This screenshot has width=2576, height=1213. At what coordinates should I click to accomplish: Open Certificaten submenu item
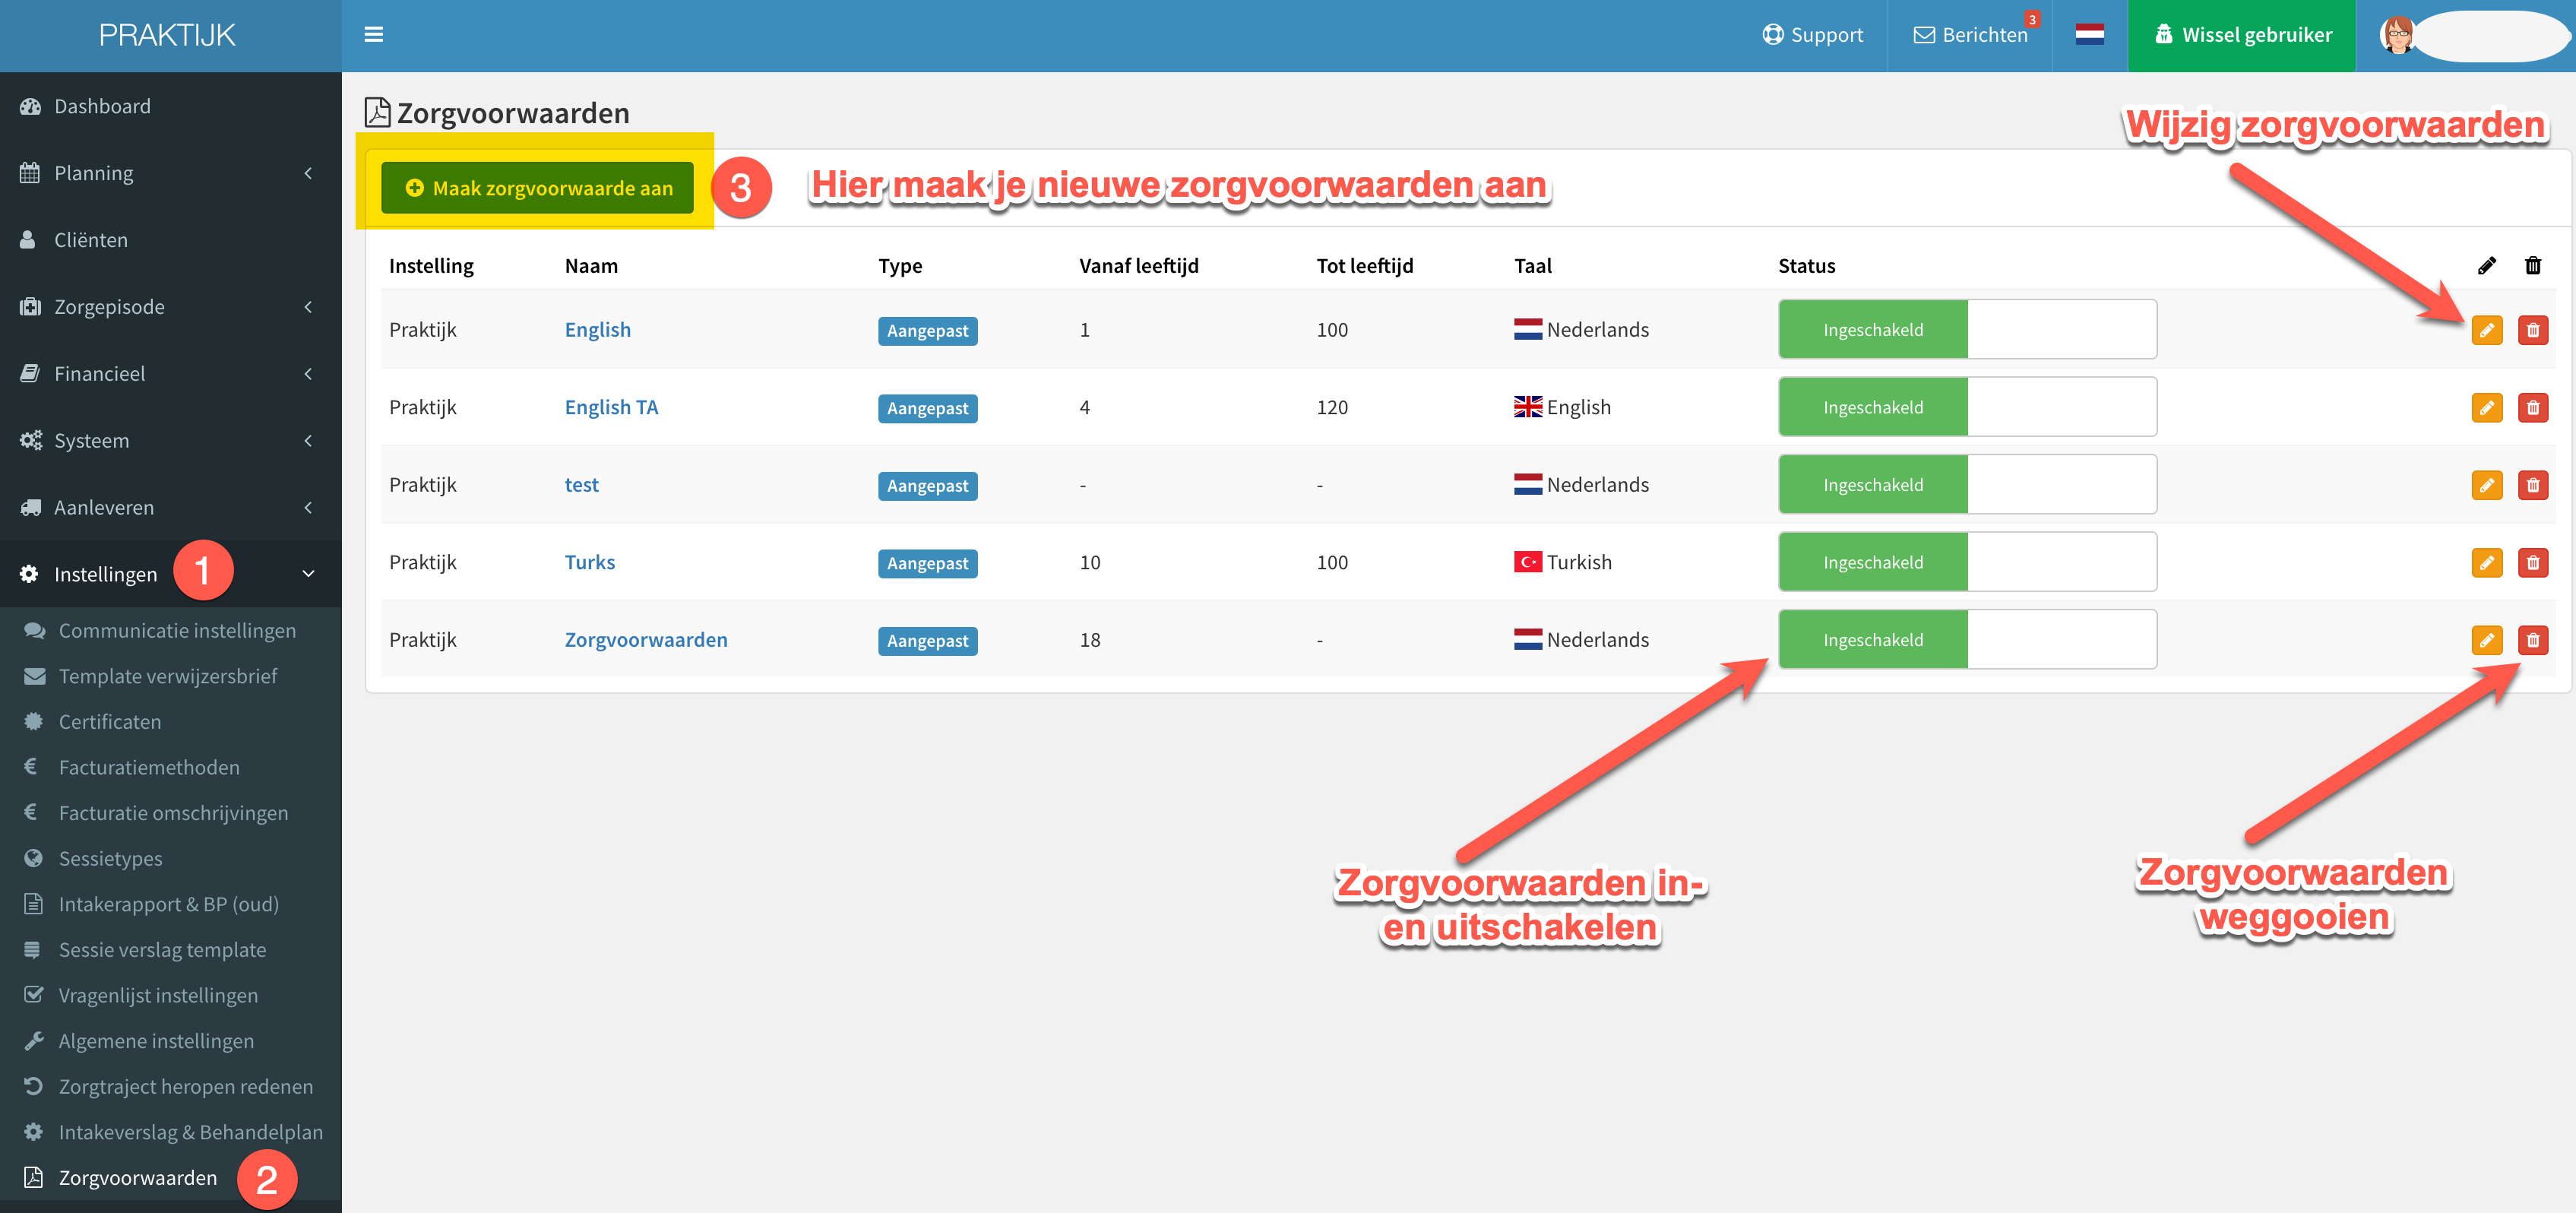tap(170, 722)
